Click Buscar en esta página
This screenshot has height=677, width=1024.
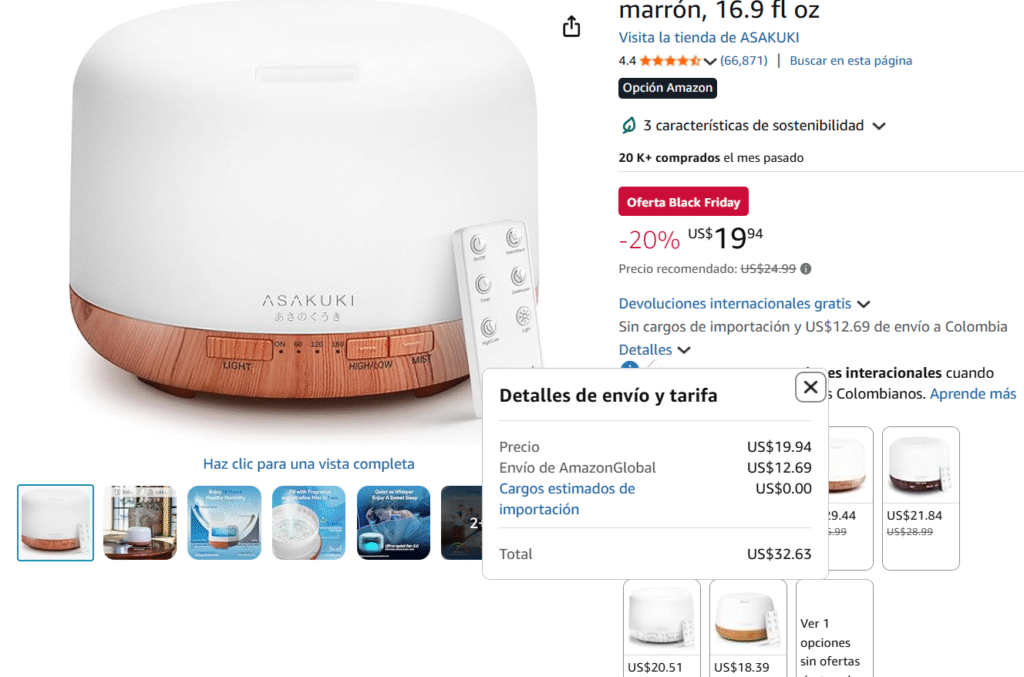point(850,61)
